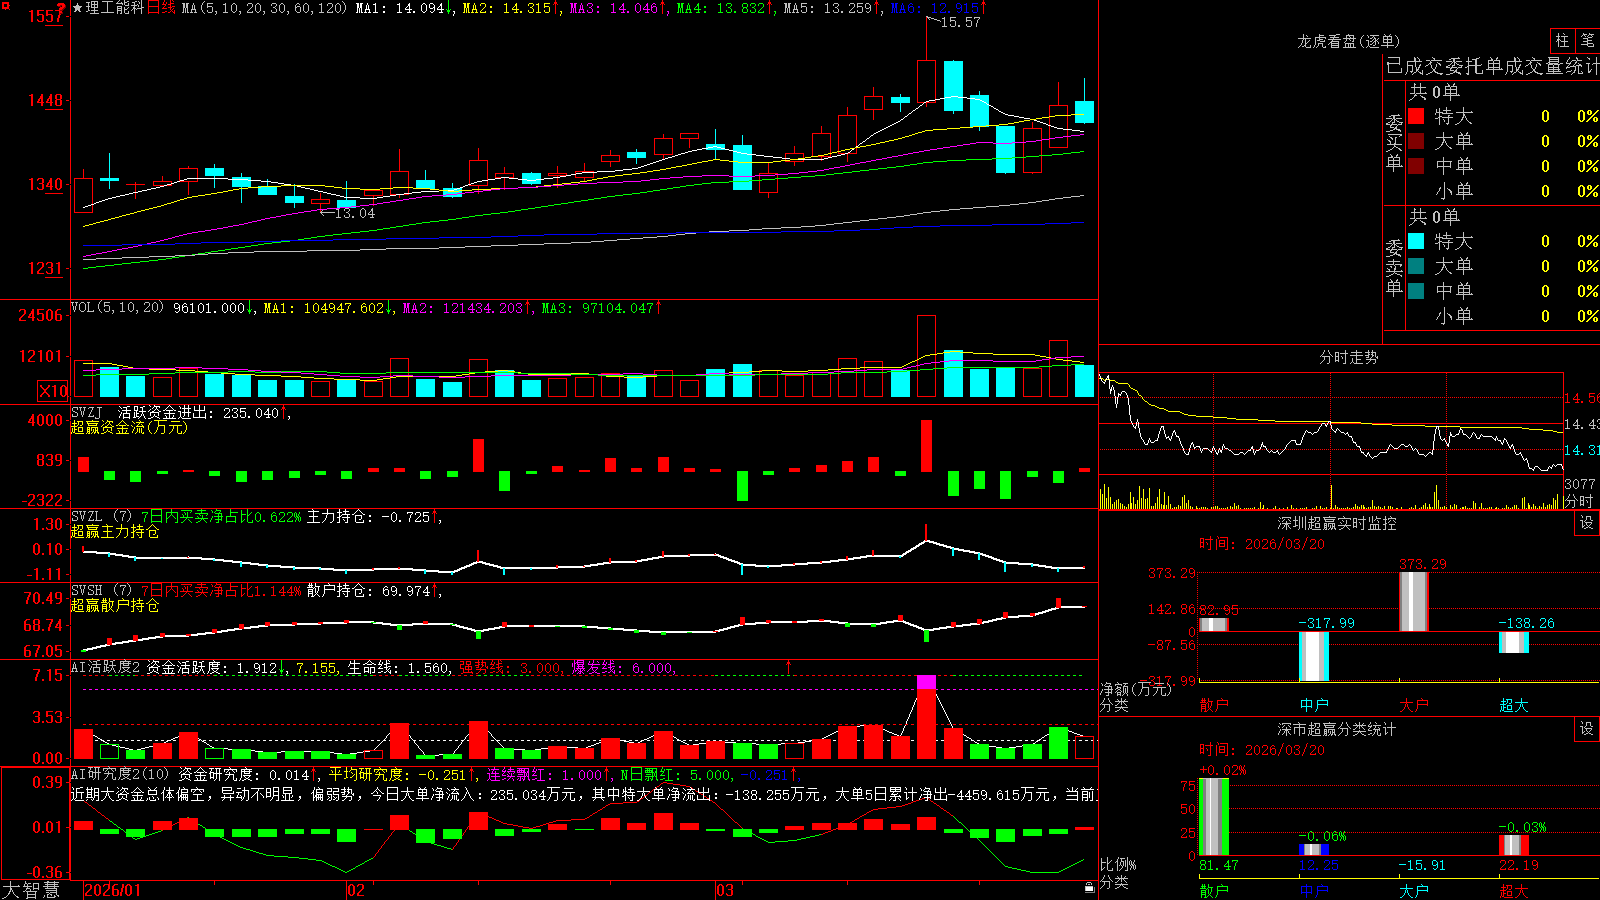Click the teal 中单 swatch under 委卖单
Screen dimensions: 1600x900
(1416, 291)
